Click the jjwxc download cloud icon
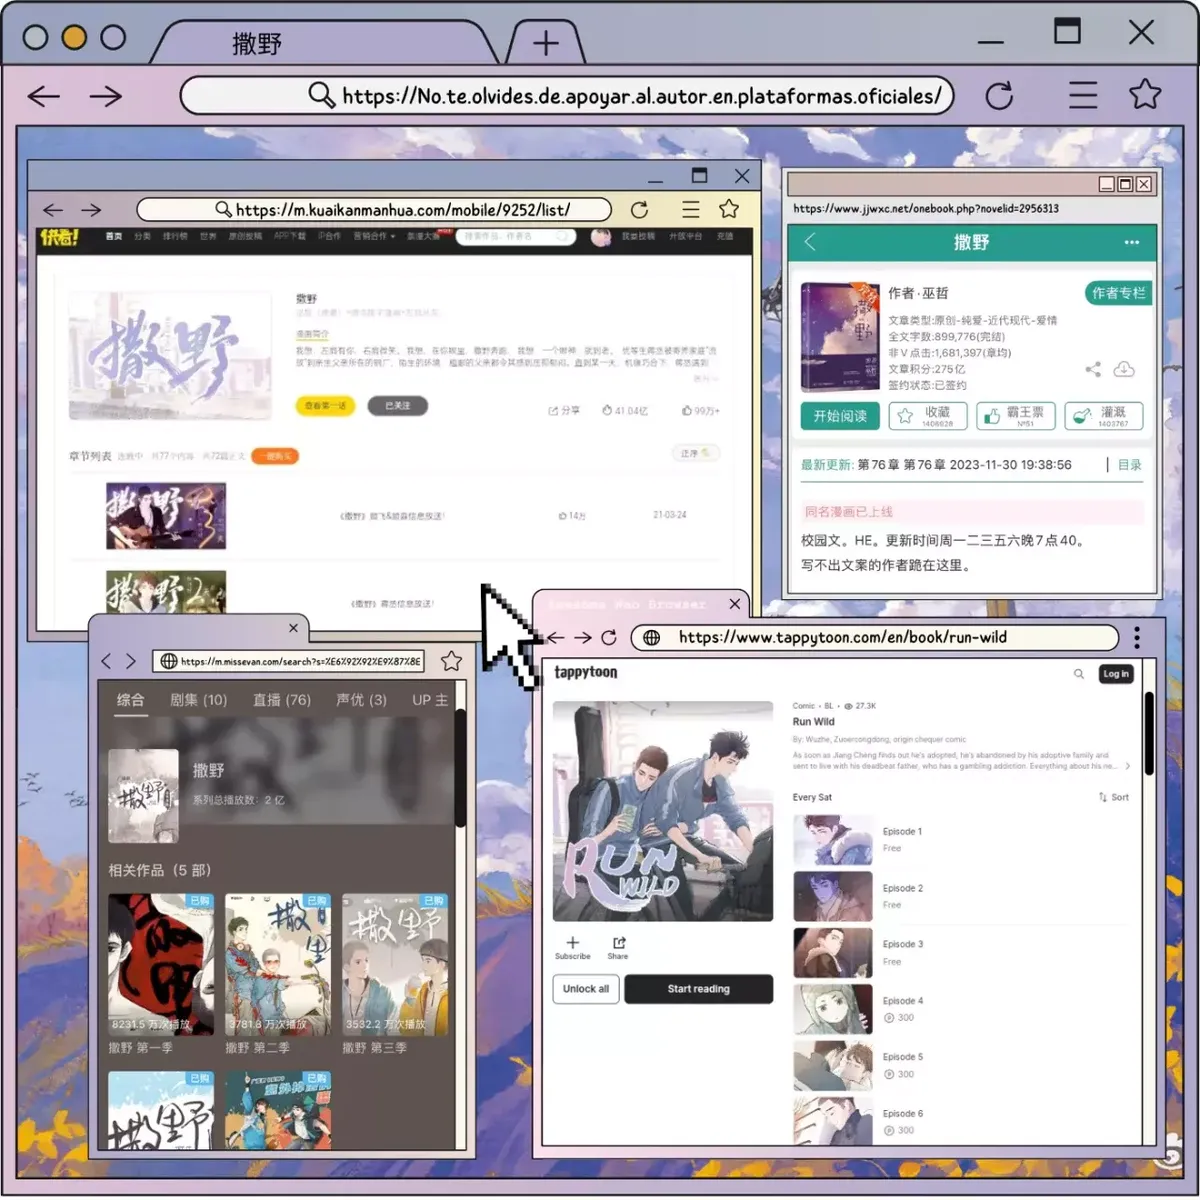The height and width of the screenshot is (1200, 1200). (1124, 369)
